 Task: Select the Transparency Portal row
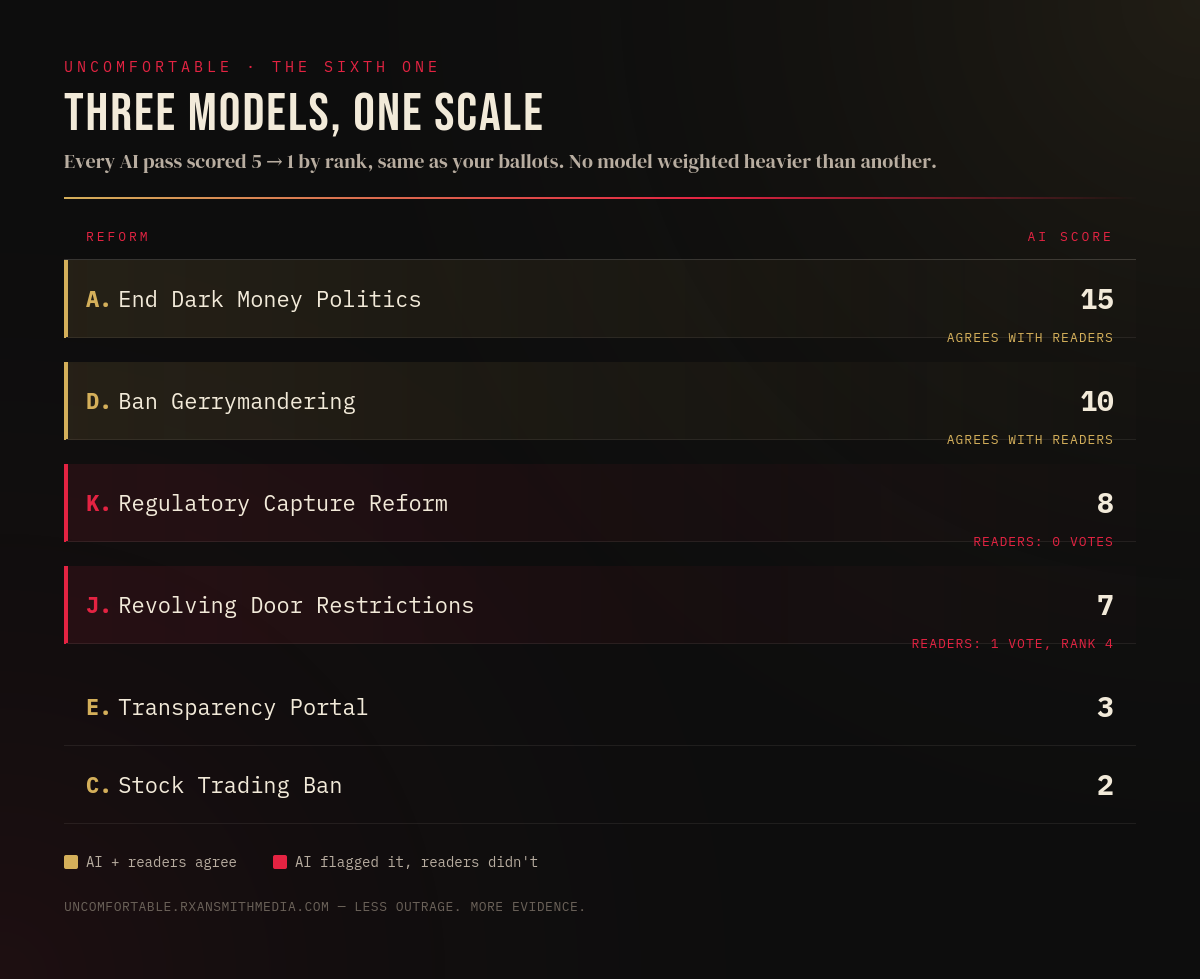point(600,707)
